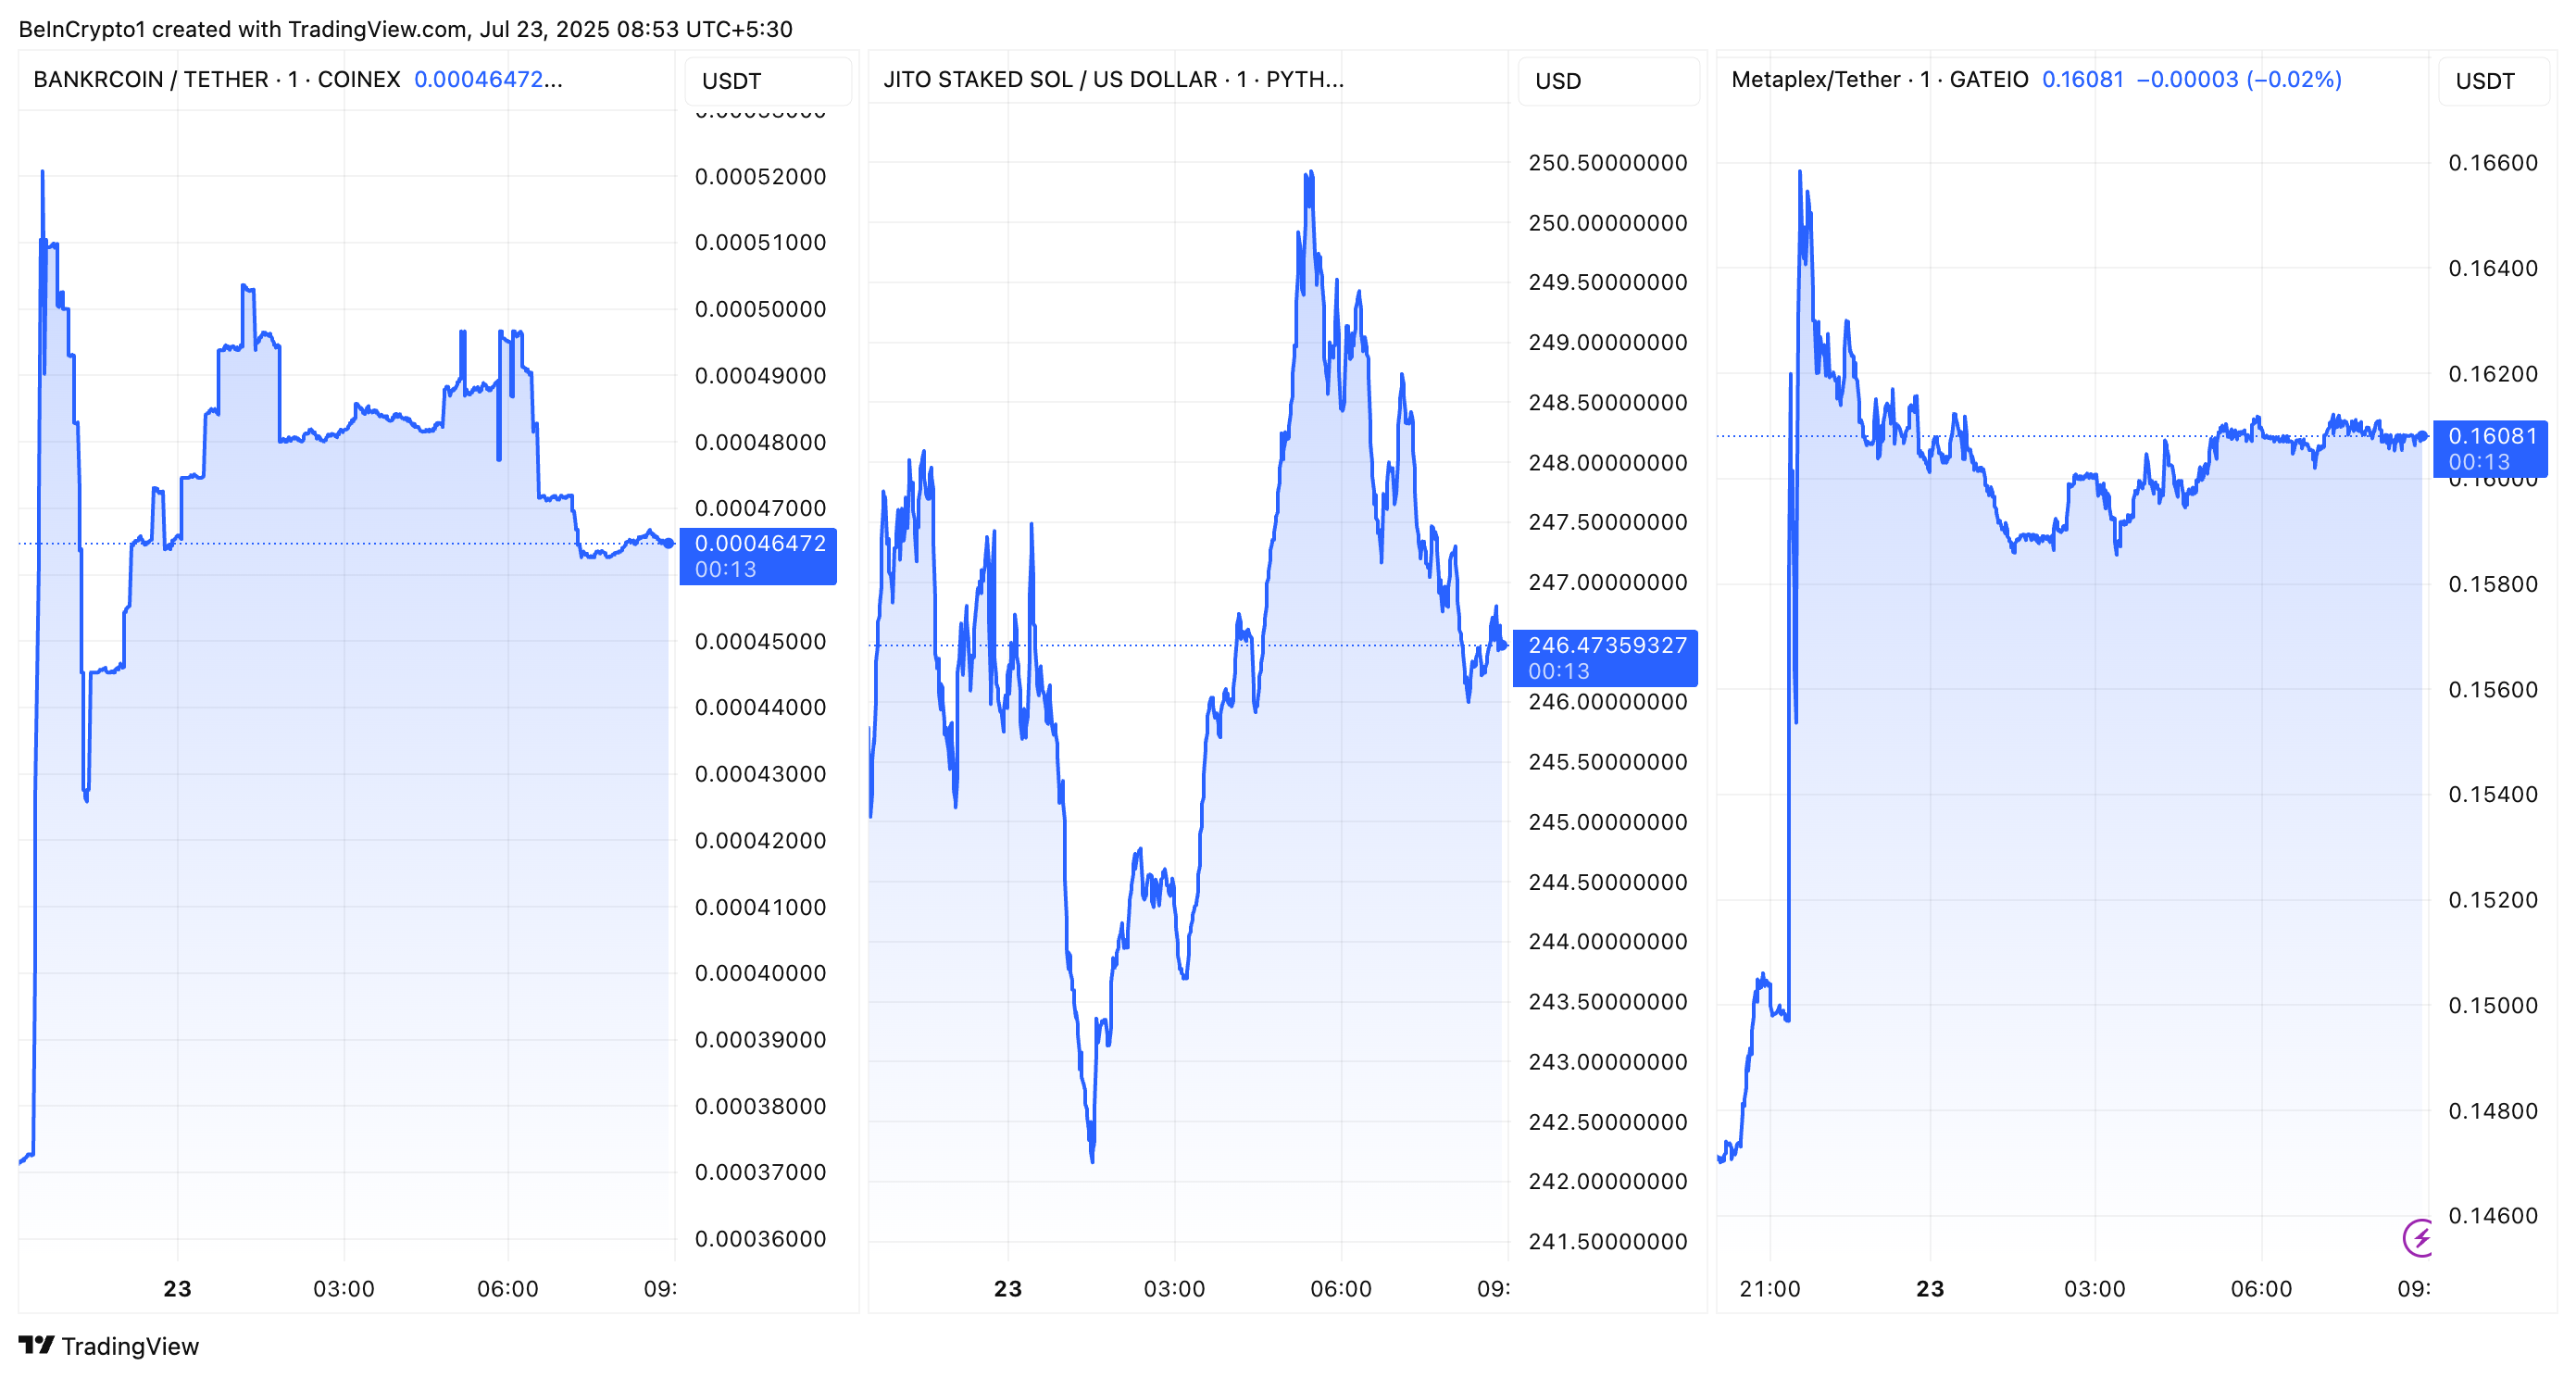Click the 0.00052000 price axis label
2576x1378 pixels.
pos(760,176)
